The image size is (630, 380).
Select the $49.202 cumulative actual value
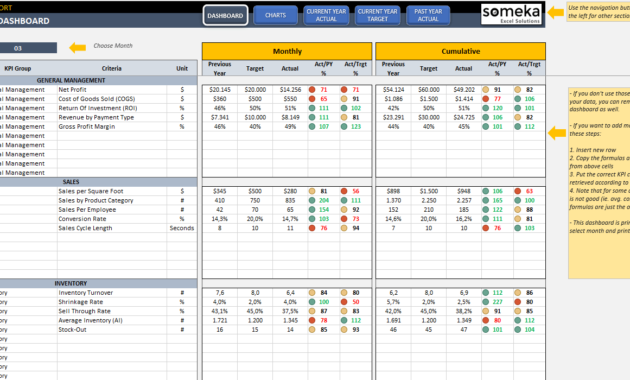click(x=464, y=90)
